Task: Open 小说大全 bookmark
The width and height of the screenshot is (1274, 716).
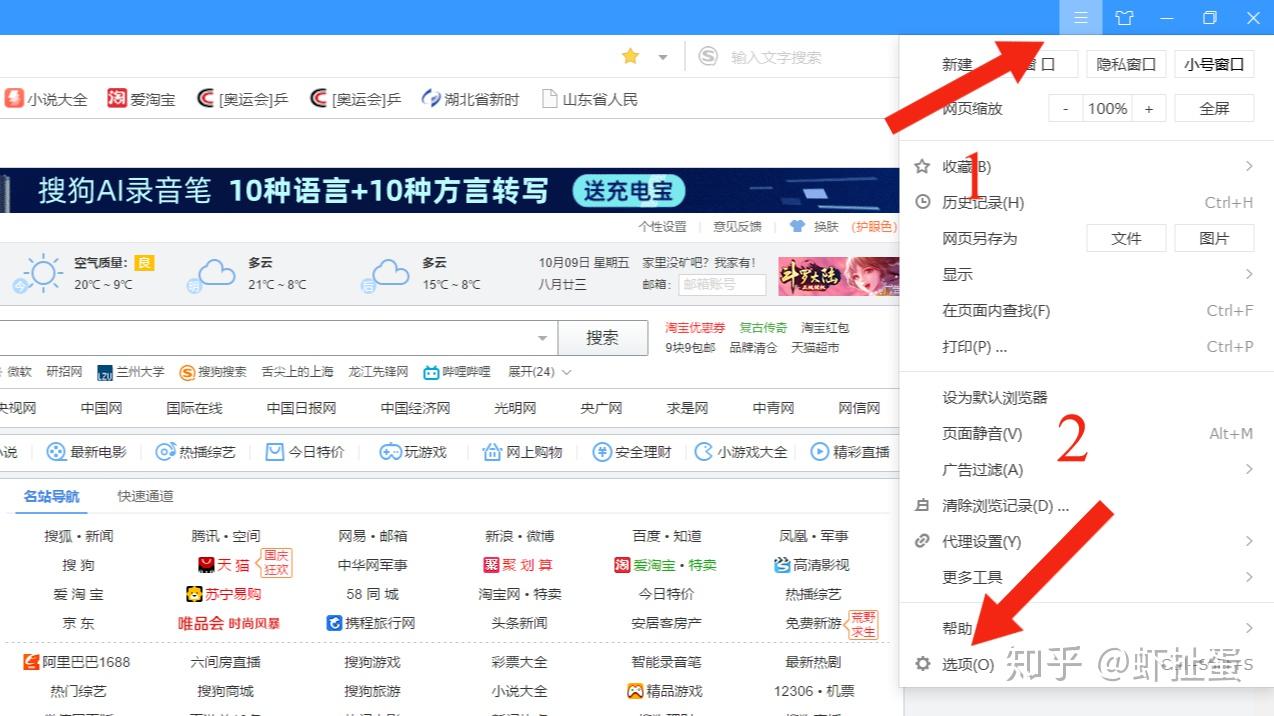Action: pyautogui.click(x=46, y=99)
